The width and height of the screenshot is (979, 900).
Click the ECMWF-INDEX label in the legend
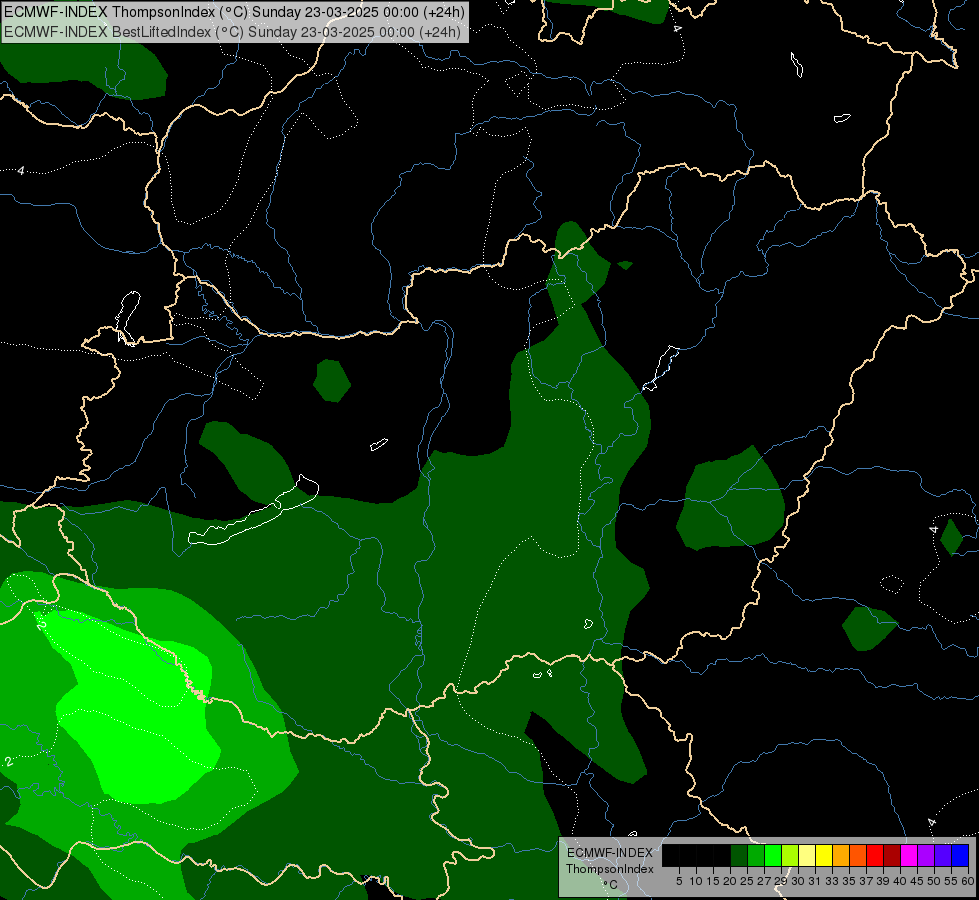[x=610, y=853]
